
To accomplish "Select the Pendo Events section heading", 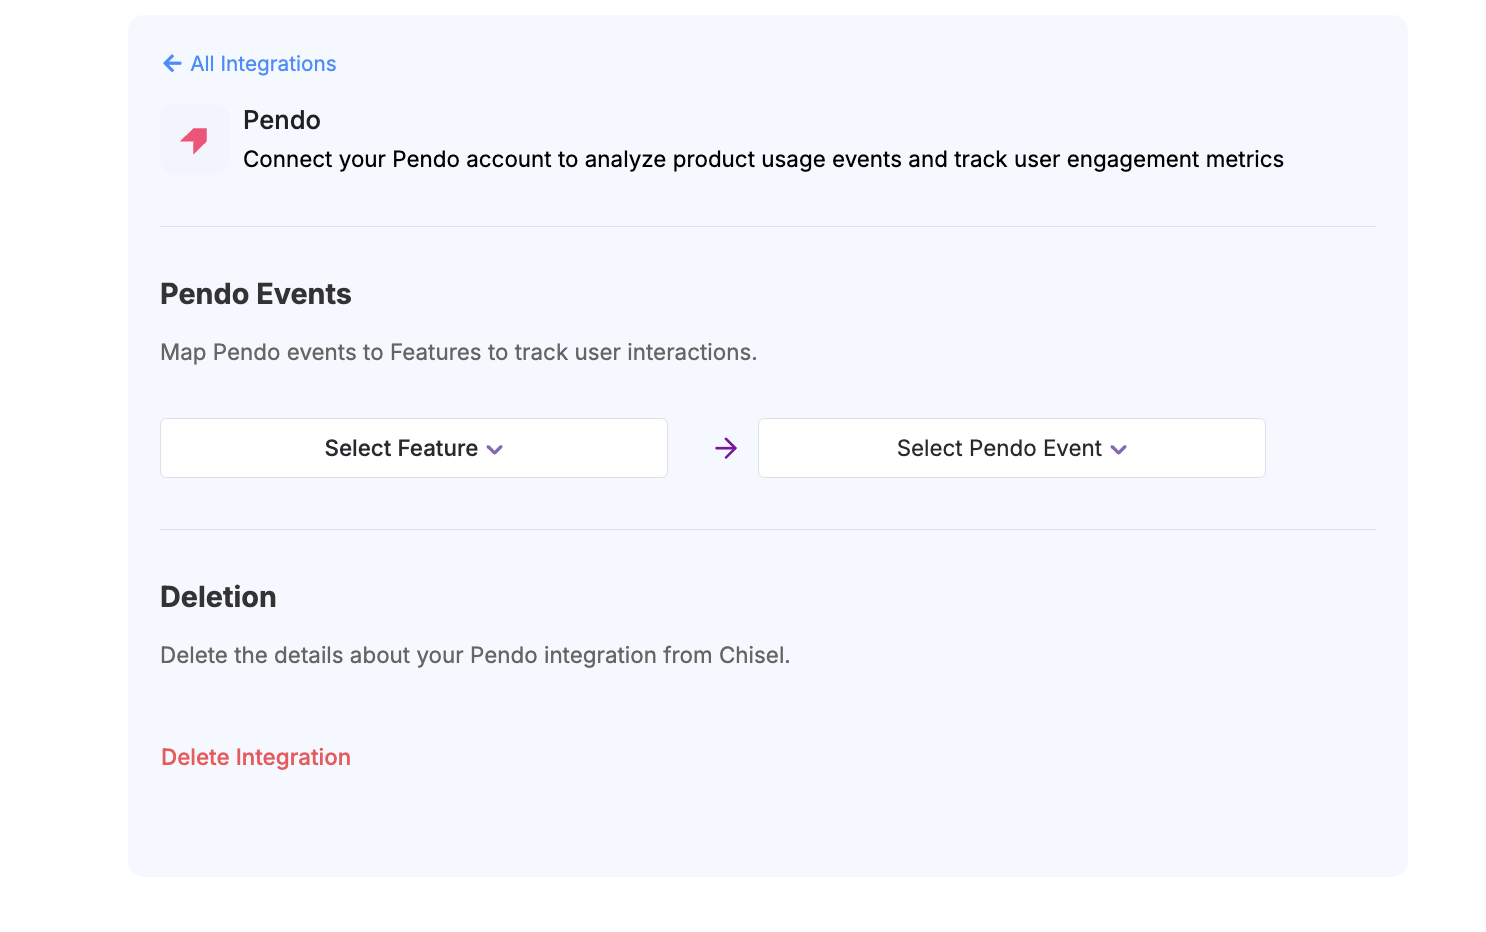I will point(256,294).
